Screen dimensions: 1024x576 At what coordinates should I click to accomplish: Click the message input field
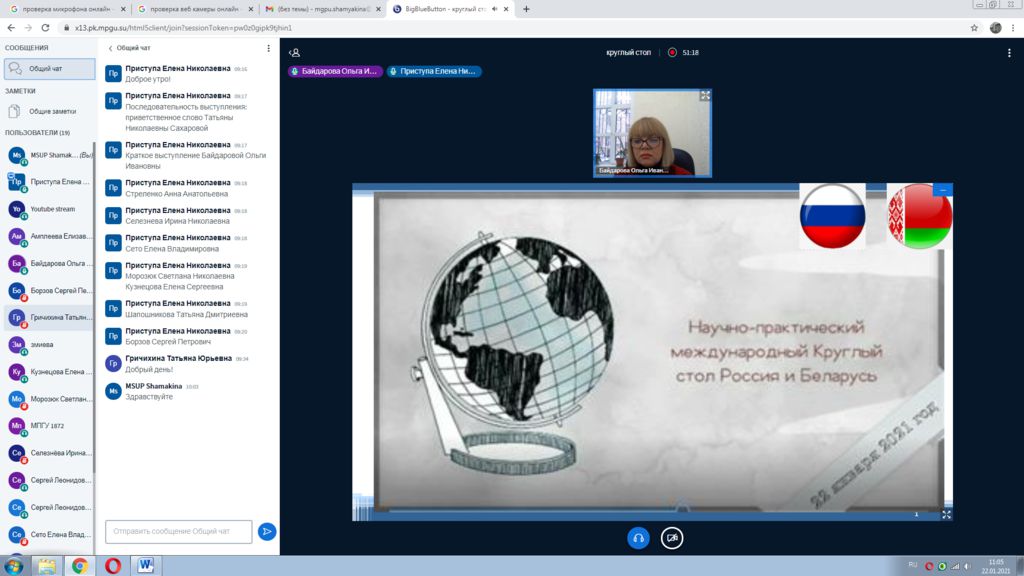(x=179, y=531)
